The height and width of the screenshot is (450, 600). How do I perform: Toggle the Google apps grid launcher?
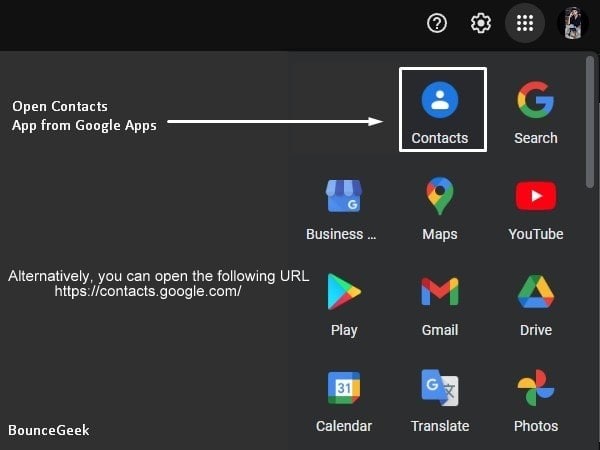pos(525,23)
